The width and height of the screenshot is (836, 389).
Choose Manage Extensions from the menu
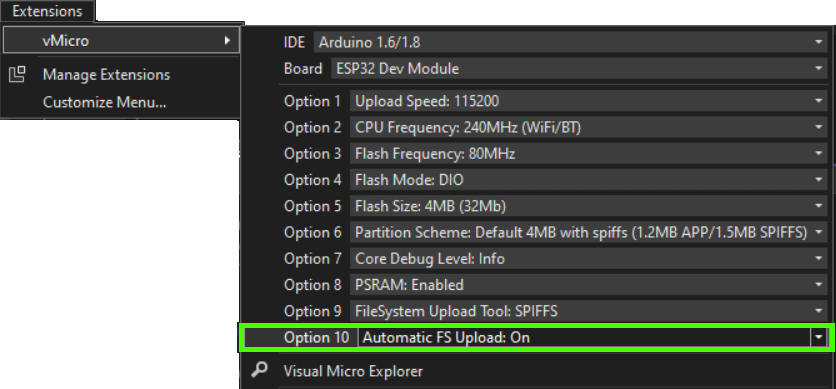pyautogui.click(x=106, y=75)
